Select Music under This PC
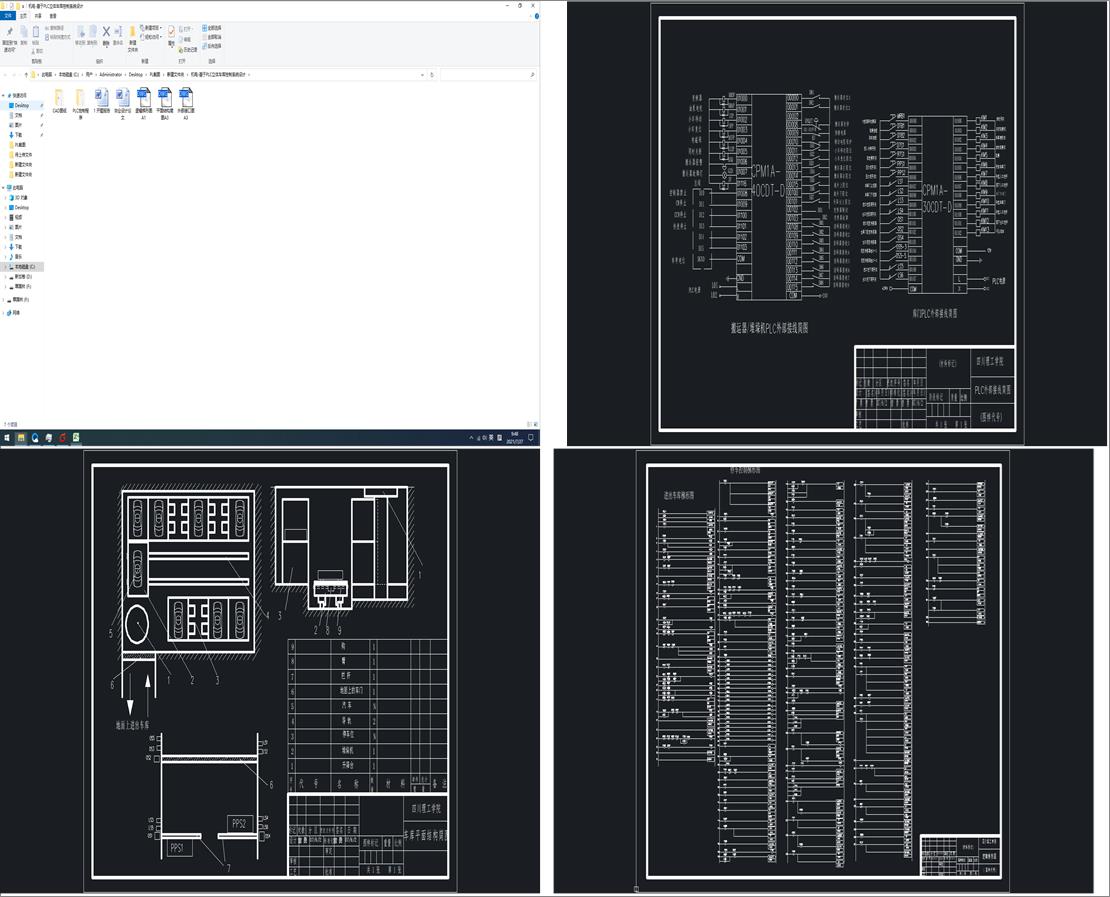The image size is (1110, 897). point(18,257)
